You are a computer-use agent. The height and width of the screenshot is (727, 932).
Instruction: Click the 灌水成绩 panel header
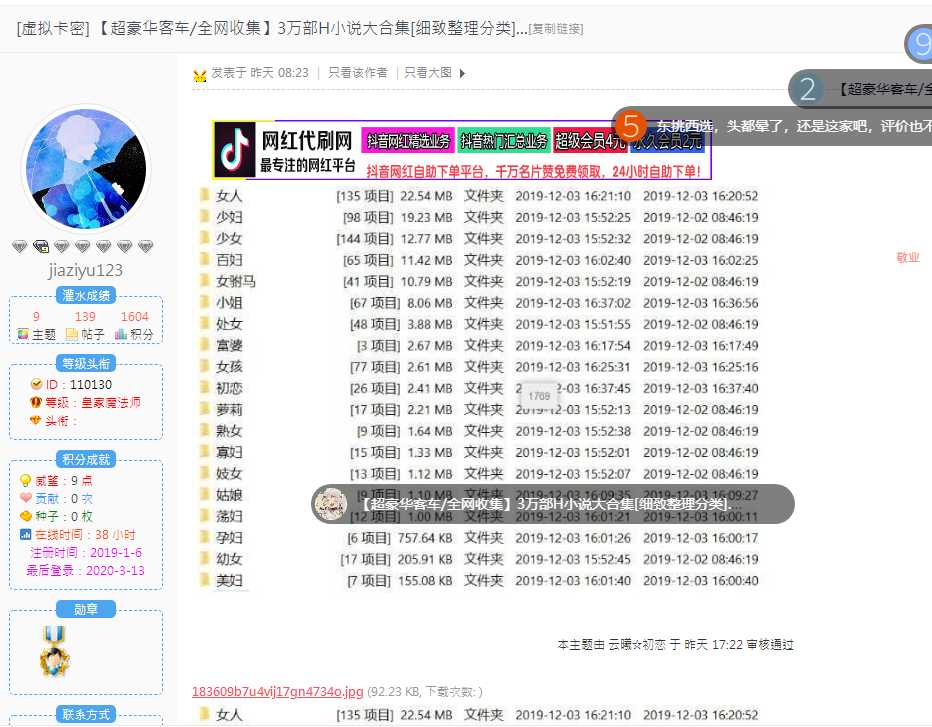(86, 295)
